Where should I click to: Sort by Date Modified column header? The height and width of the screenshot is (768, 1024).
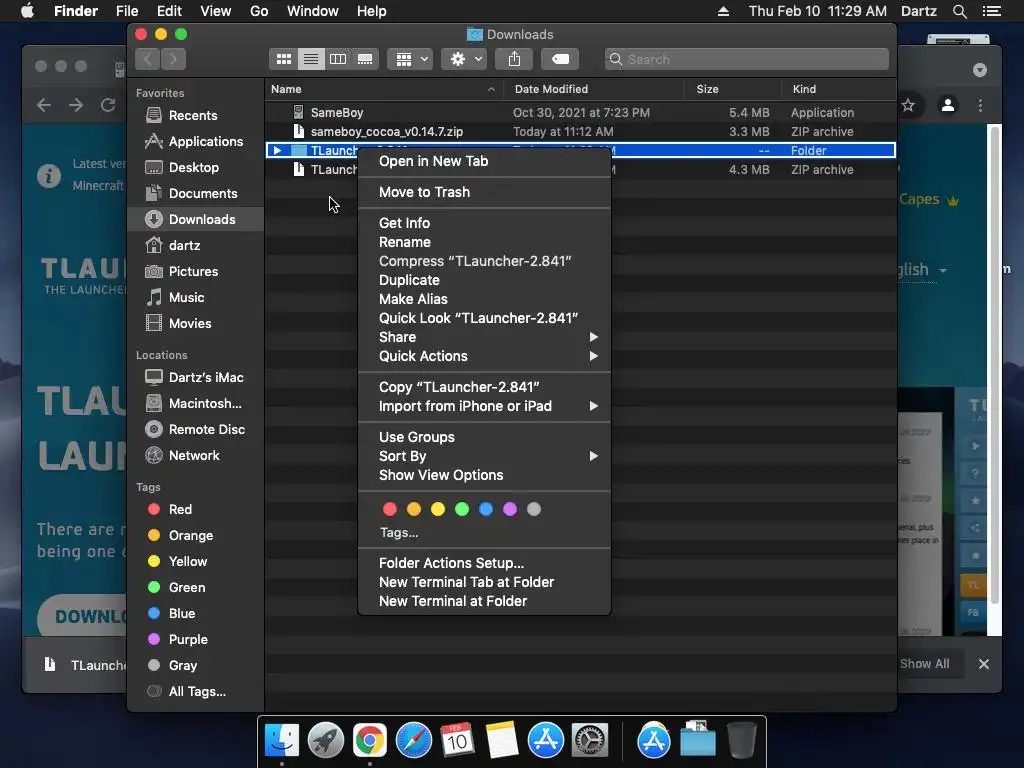point(594,89)
